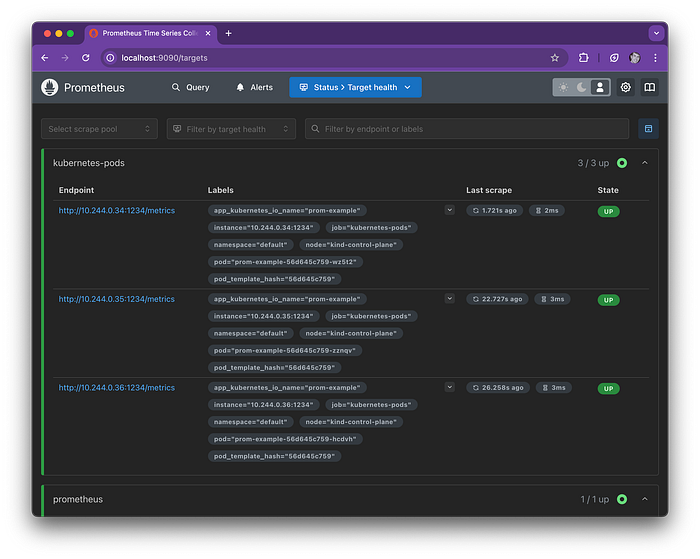Image resolution: width=700 pixels, height=559 pixels.
Task: Click UP state badge for 10.244.0.36
Action: tap(608, 388)
